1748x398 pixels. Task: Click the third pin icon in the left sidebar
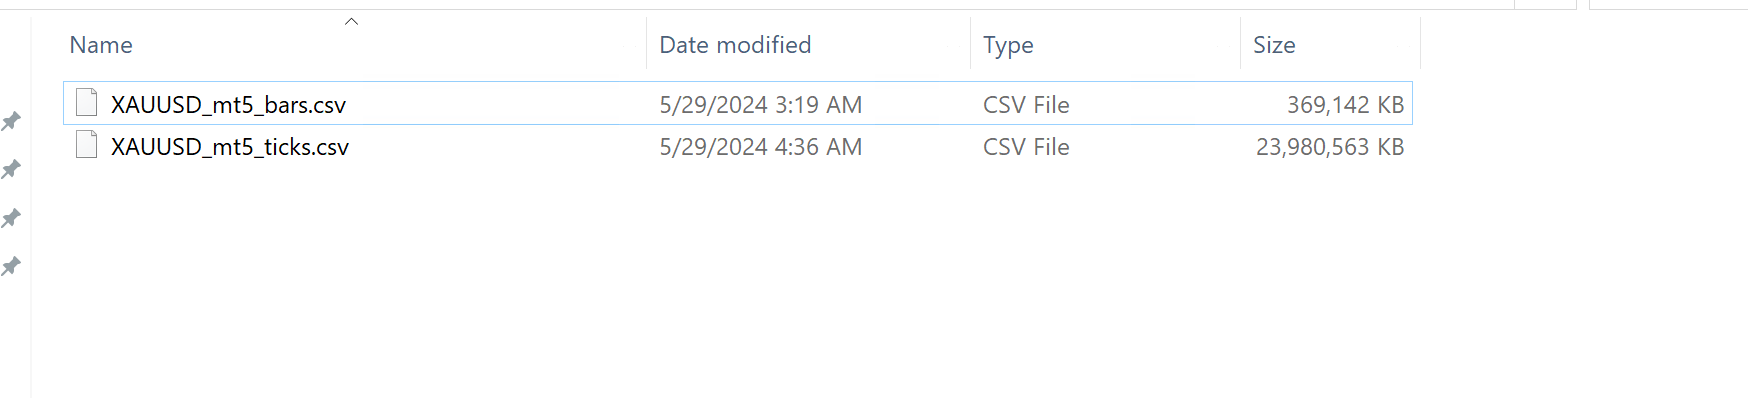coord(11,218)
